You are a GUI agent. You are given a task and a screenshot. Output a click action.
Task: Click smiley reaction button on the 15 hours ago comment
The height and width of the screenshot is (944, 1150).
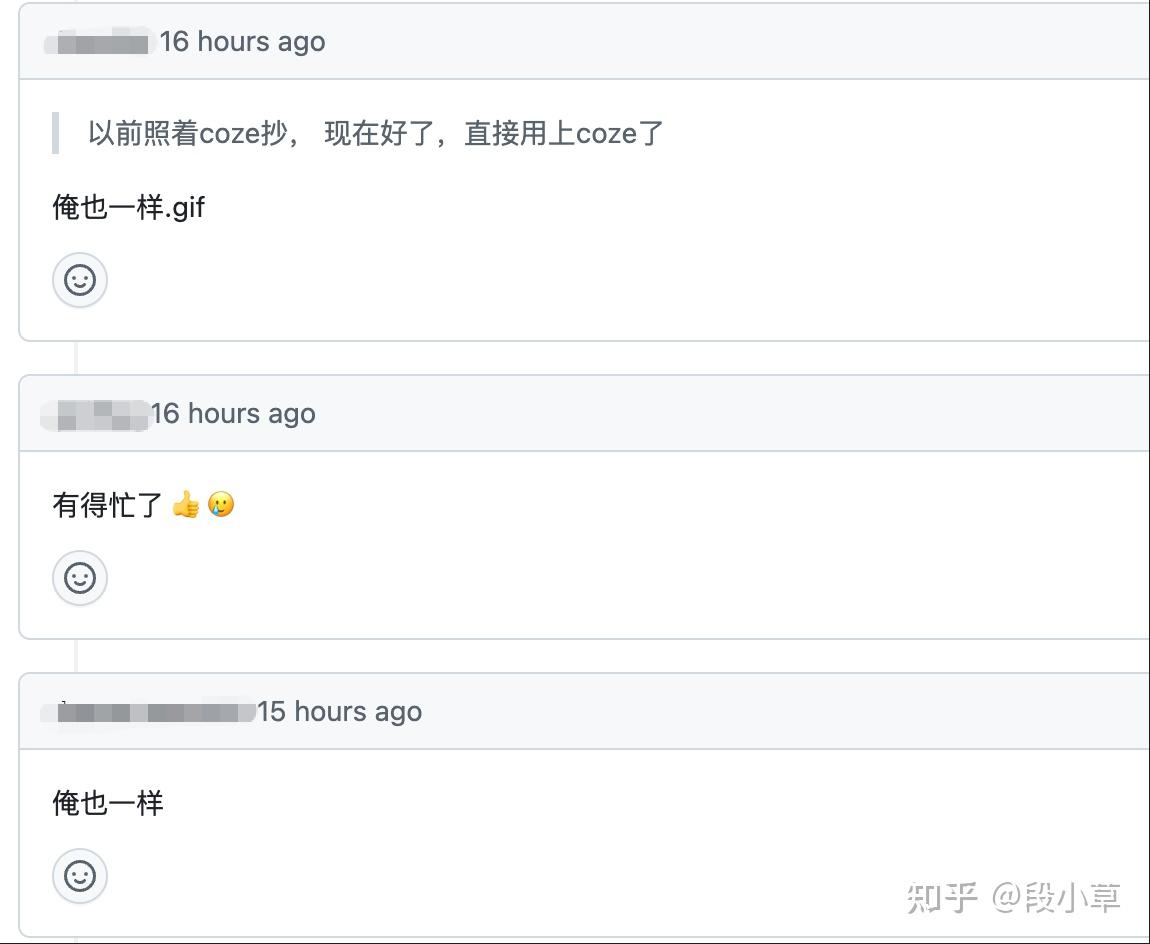80,876
